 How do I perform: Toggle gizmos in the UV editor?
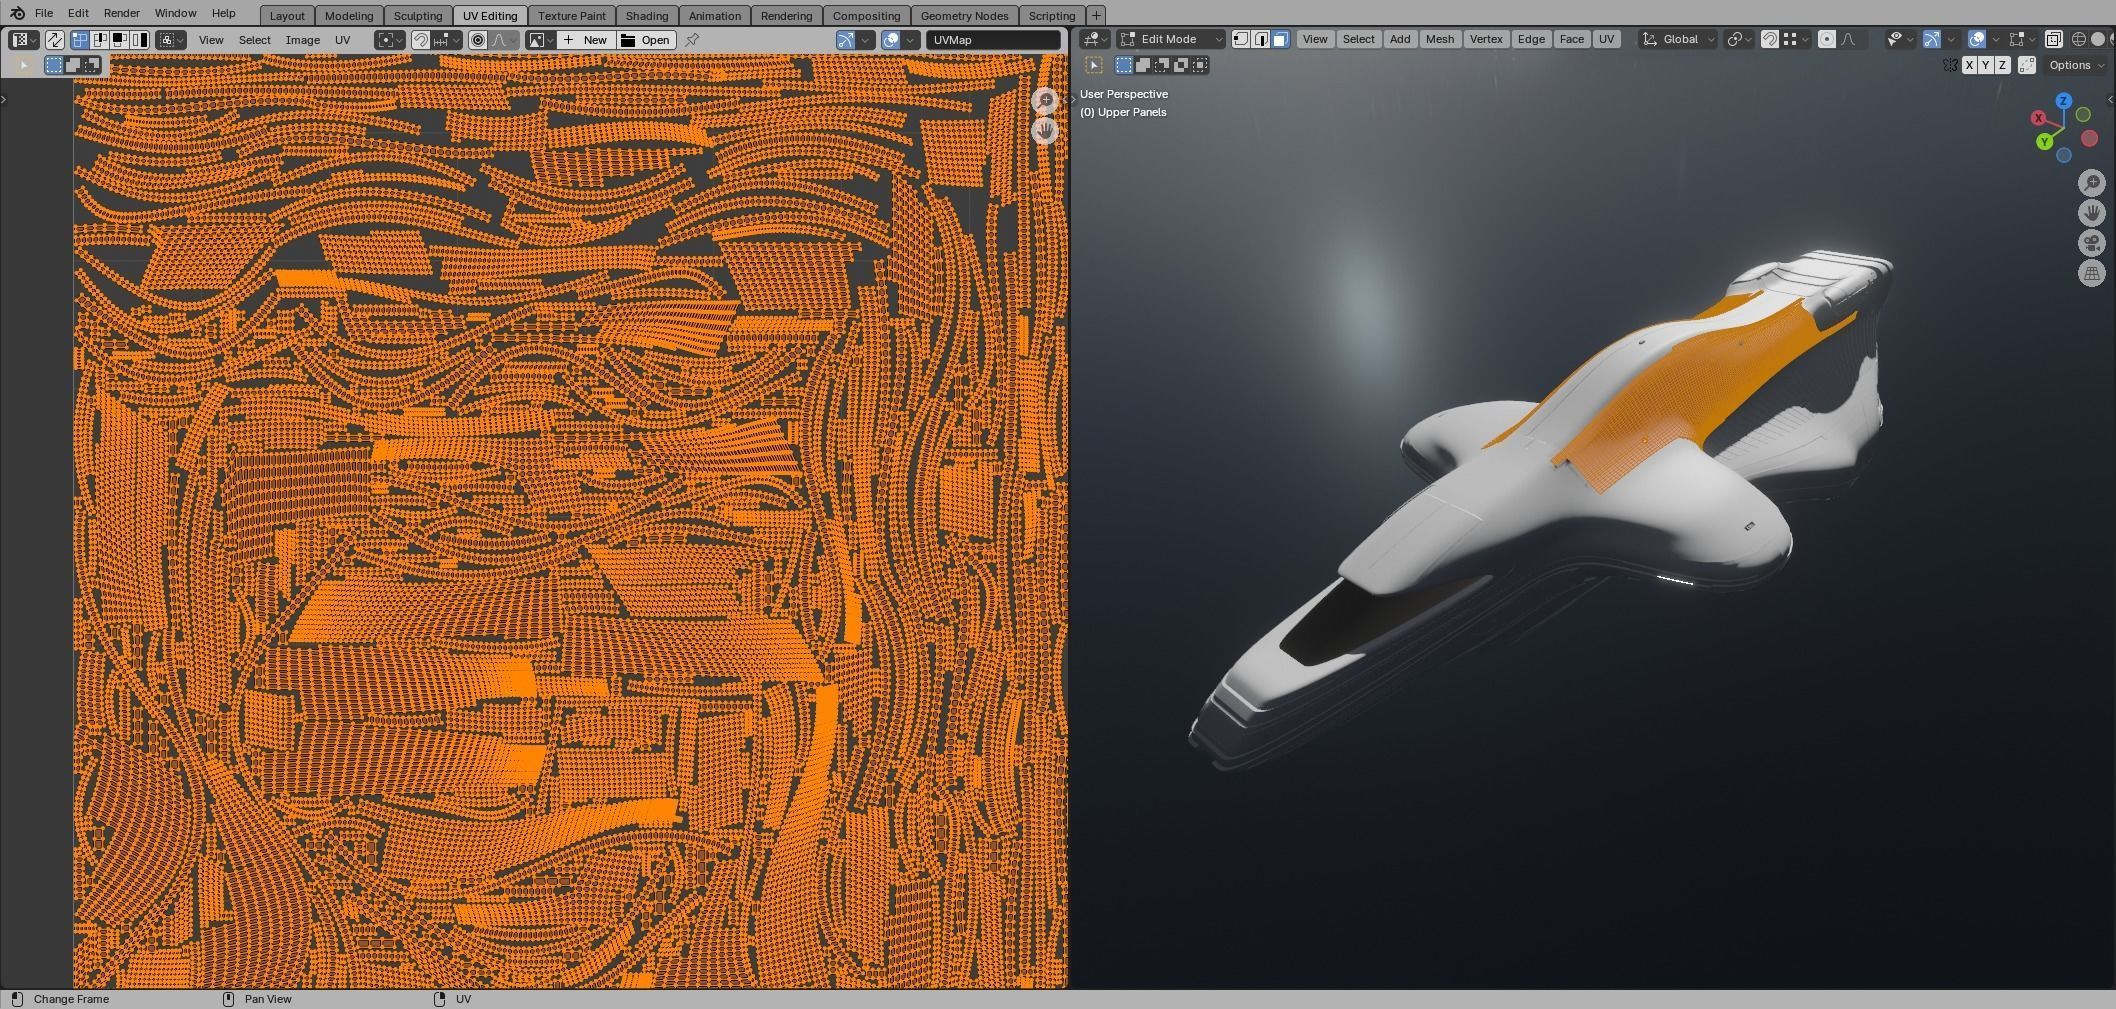pyautogui.click(x=846, y=40)
